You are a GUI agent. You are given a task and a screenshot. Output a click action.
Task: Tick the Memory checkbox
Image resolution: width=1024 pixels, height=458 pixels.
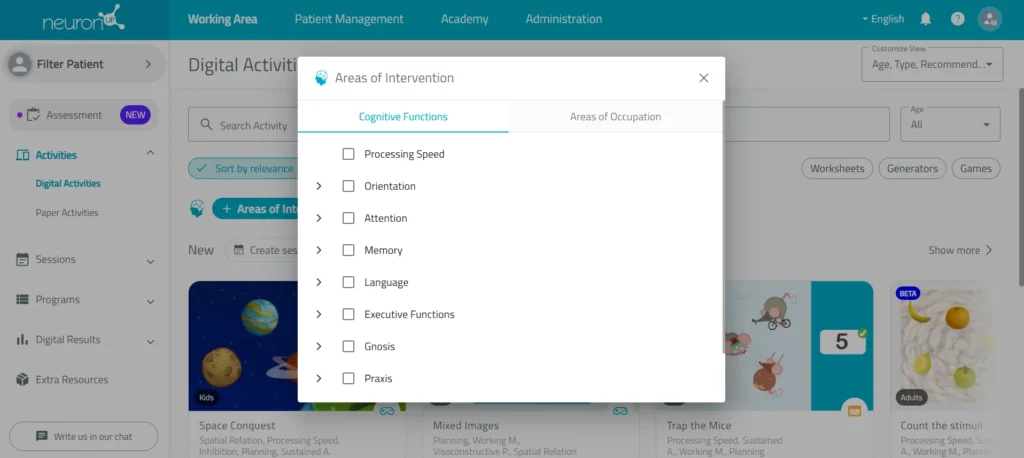tap(349, 250)
